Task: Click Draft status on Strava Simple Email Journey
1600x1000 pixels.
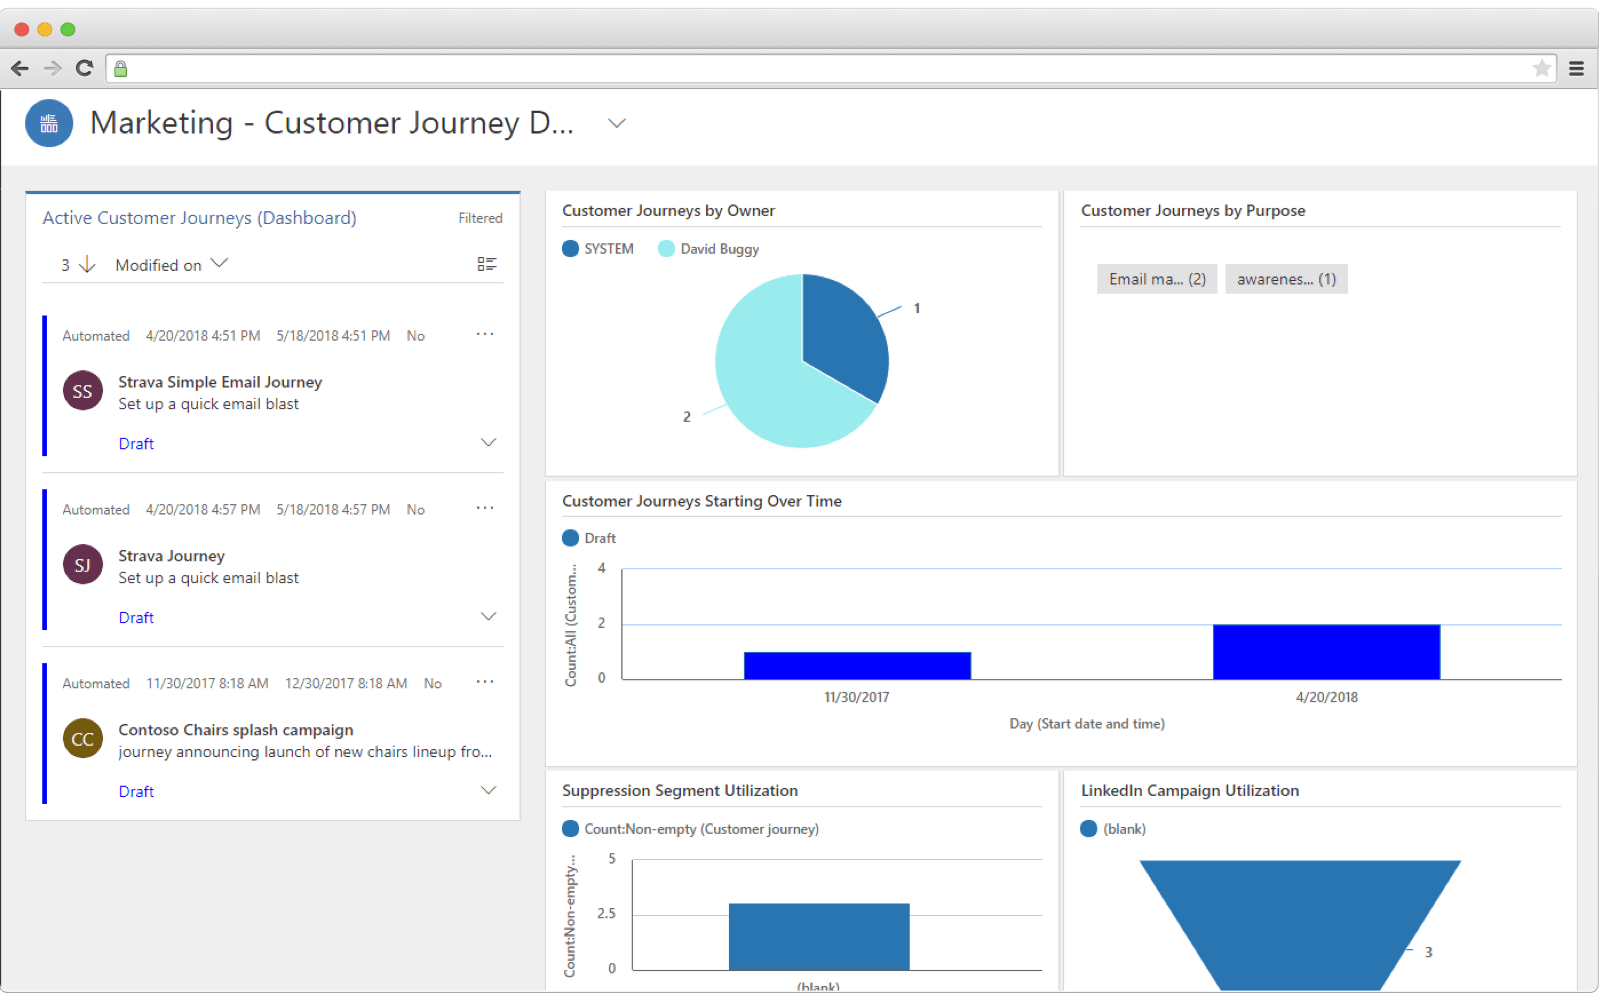Action: click(x=136, y=444)
